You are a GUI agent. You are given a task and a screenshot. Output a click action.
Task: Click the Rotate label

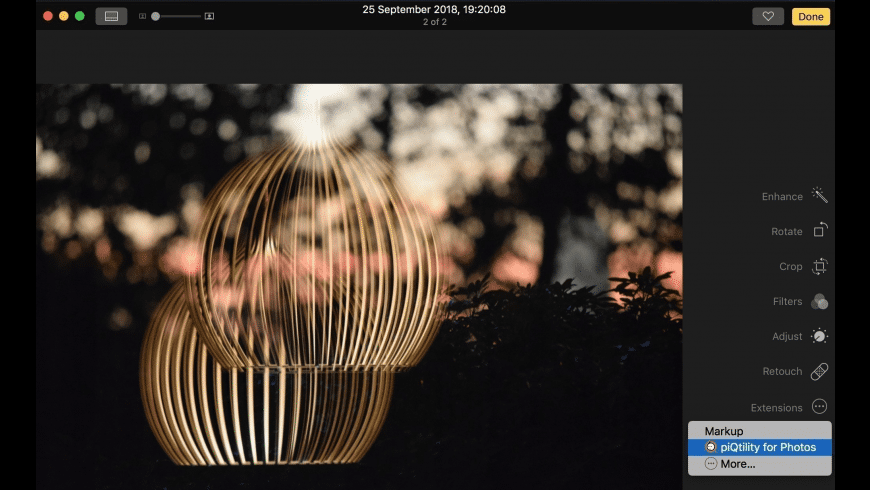point(786,231)
